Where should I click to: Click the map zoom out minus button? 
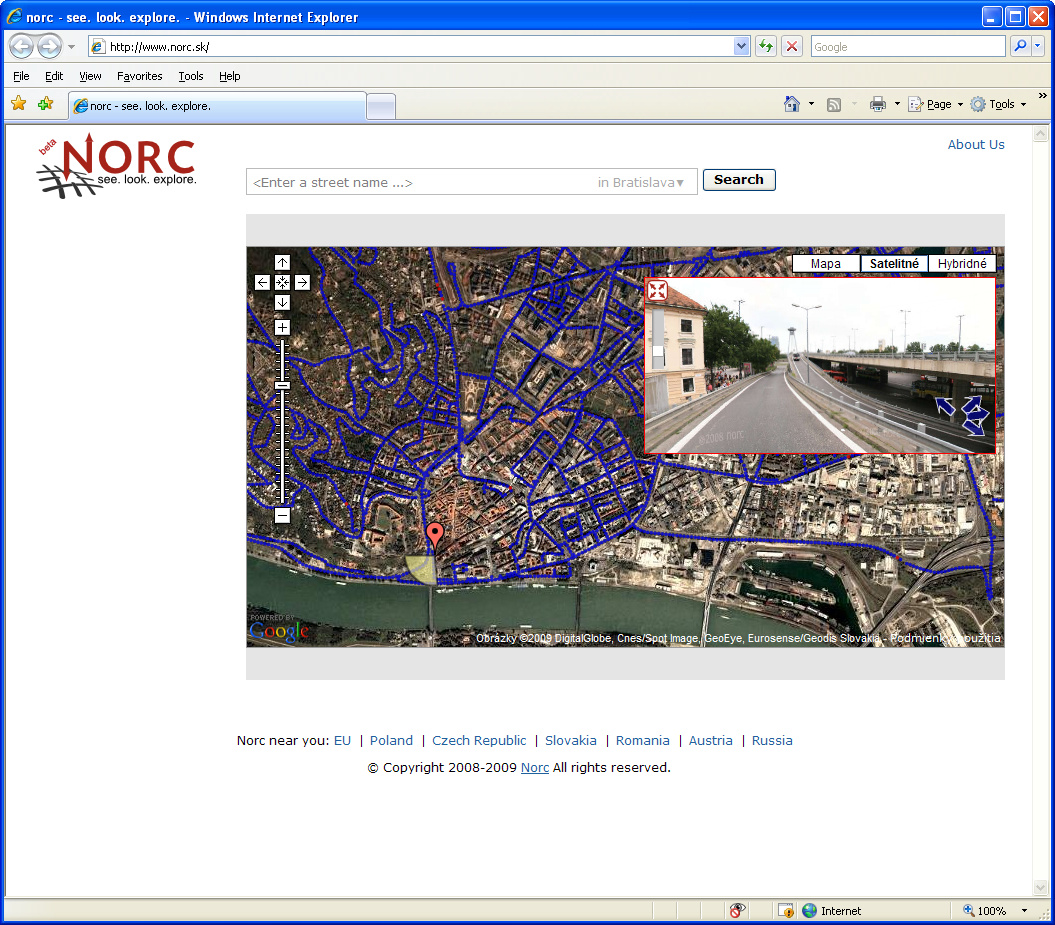click(282, 516)
